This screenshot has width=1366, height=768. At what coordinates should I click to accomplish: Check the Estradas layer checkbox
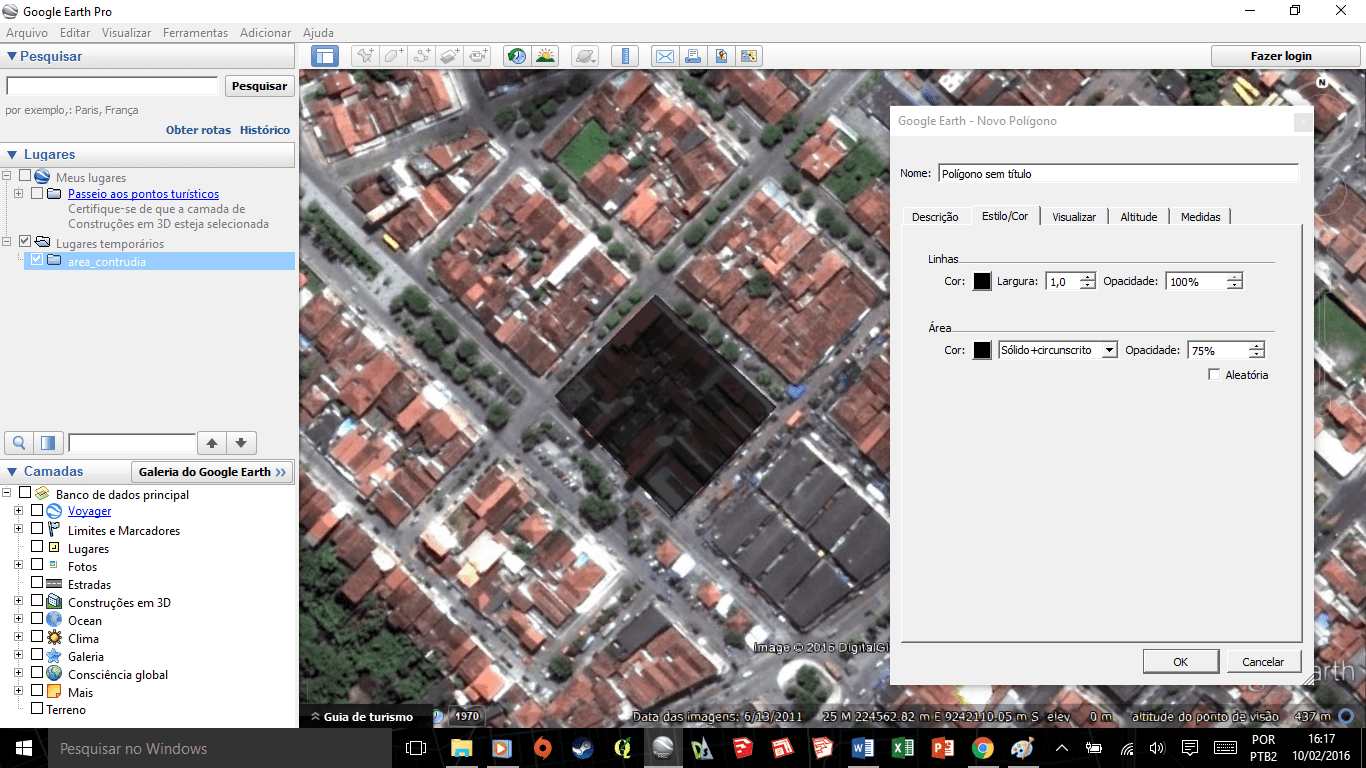point(37,584)
